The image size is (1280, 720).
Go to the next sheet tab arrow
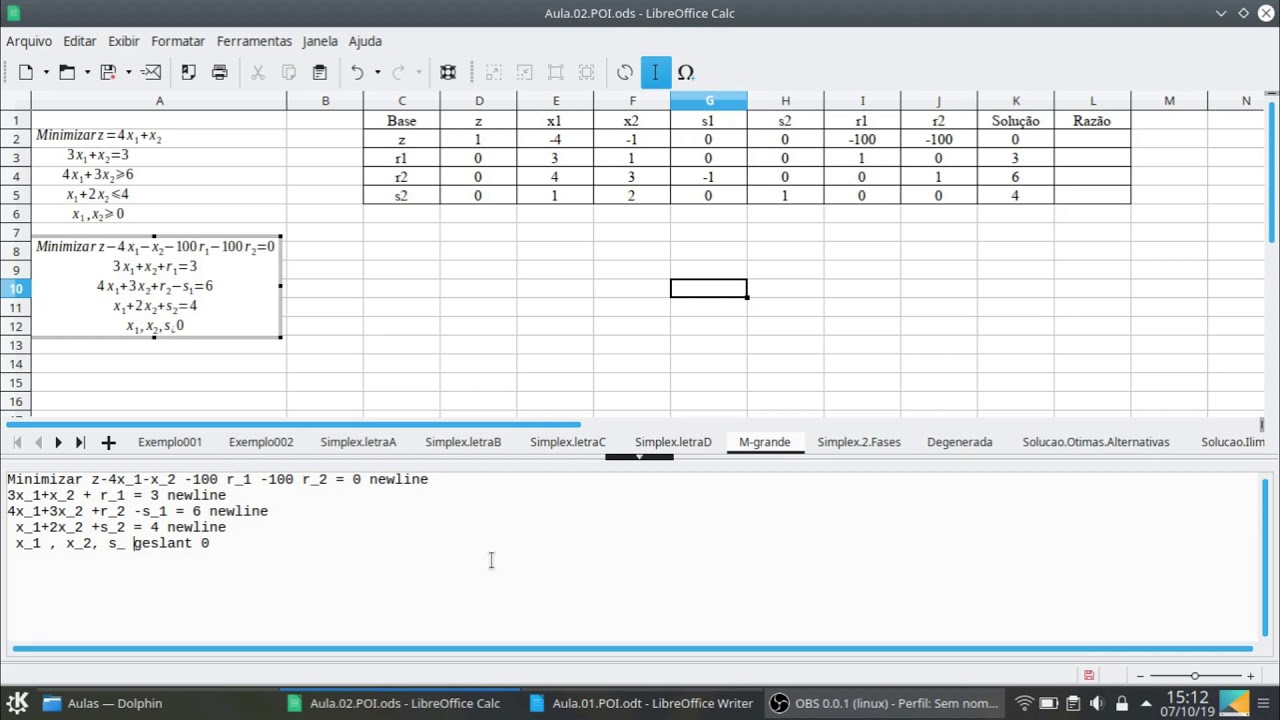coord(58,442)
